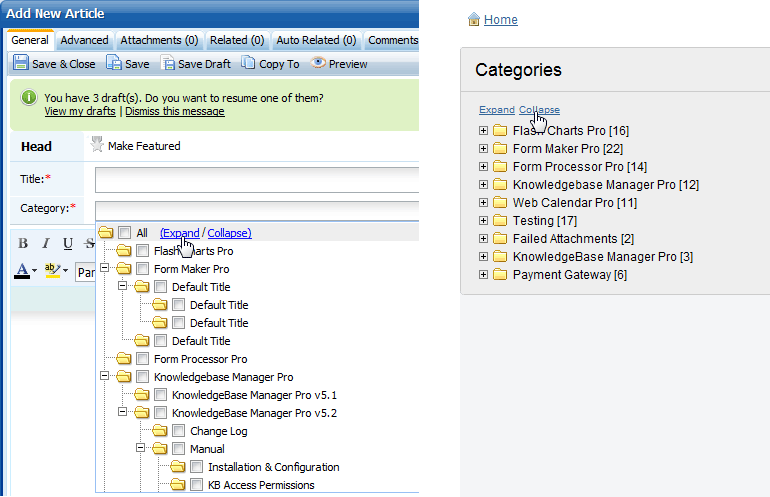Click Collapse link in category dropdown

229,233
